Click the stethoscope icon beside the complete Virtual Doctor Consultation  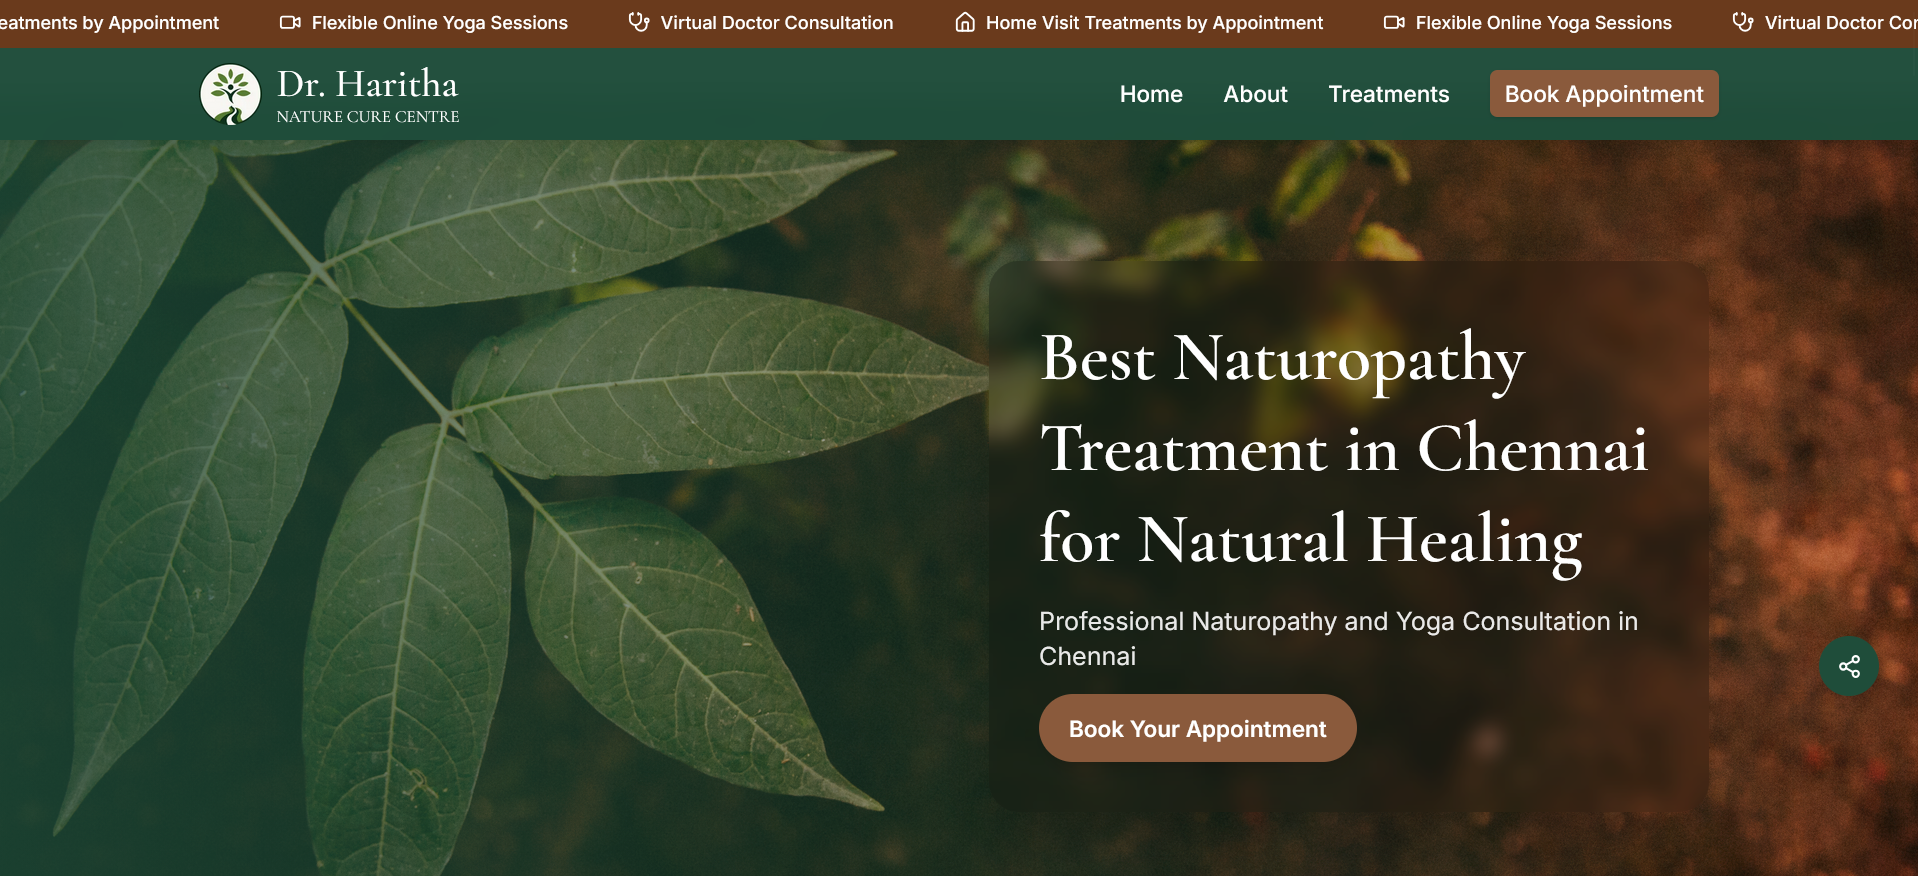(x=639, y=22)
